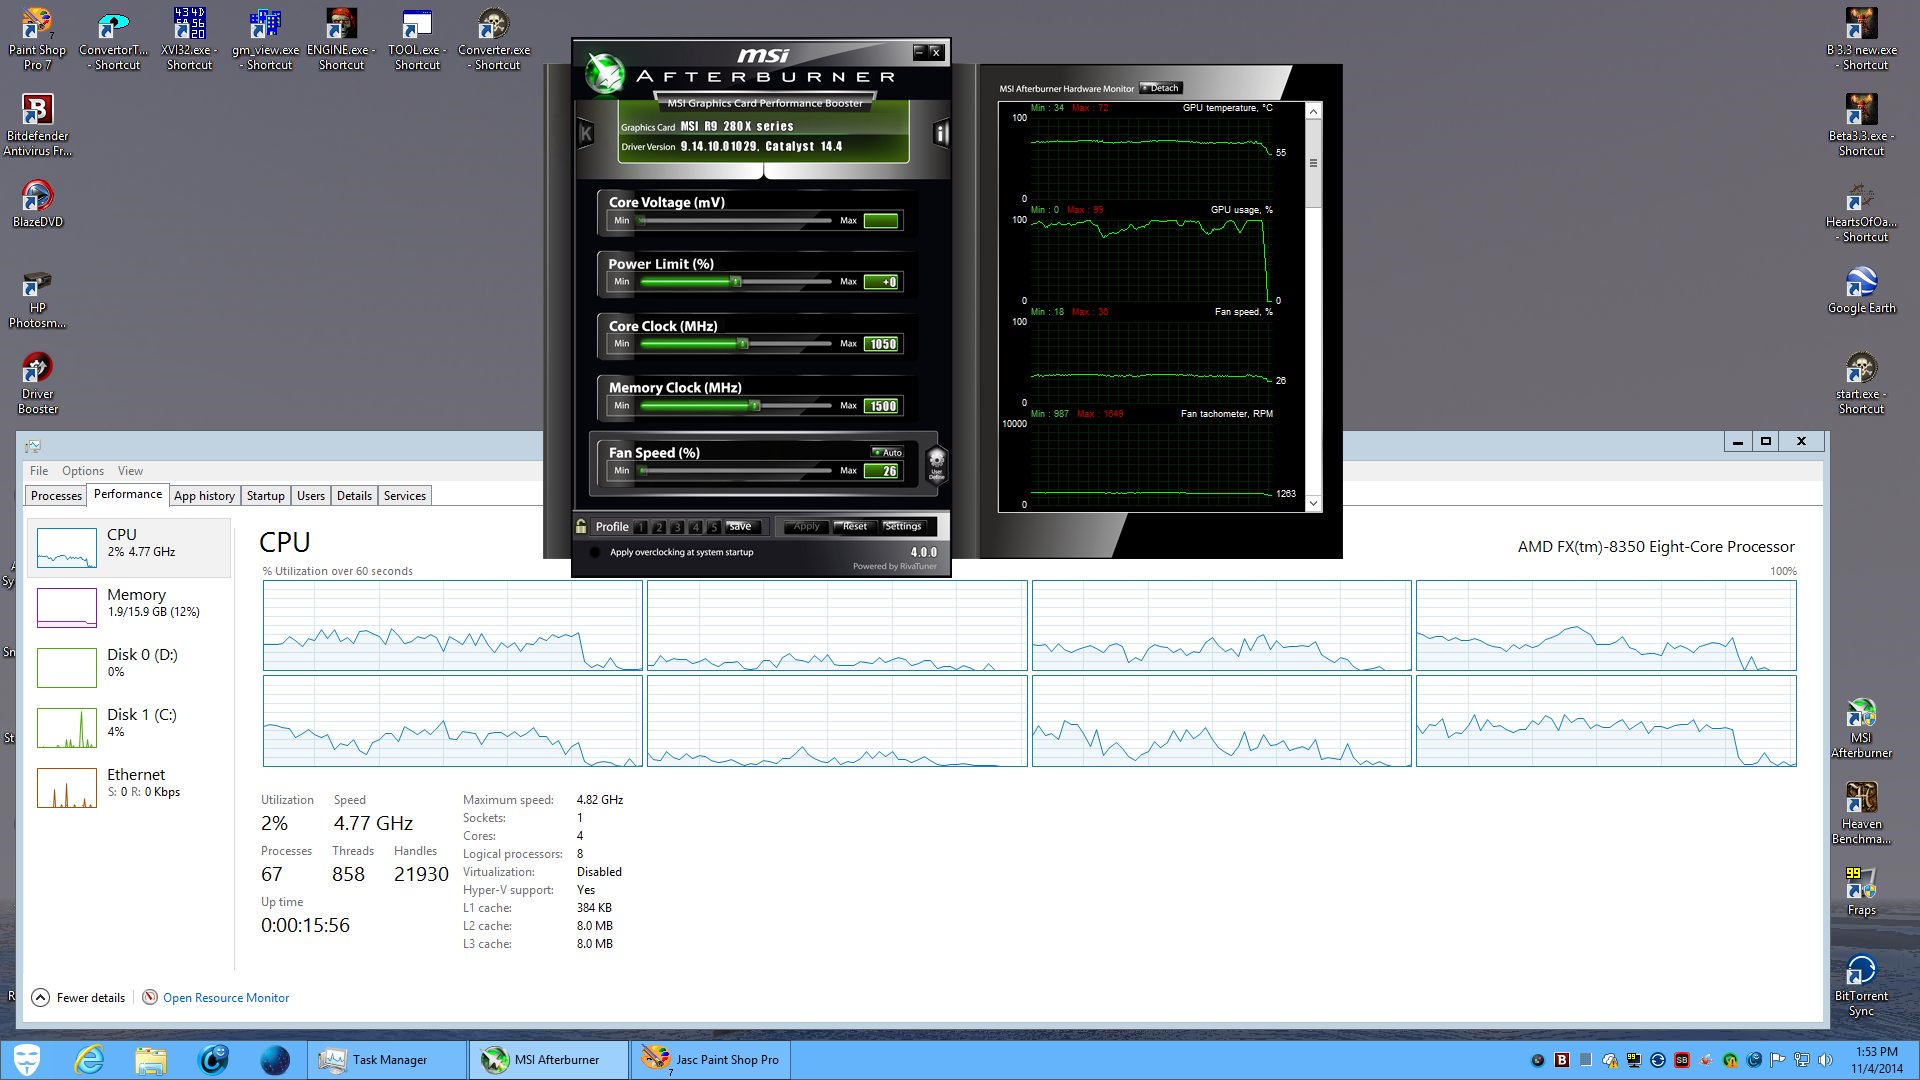Click the Power Limit value field
1920x1080 pixels.
pyautogui.click(x=881, y=282)
